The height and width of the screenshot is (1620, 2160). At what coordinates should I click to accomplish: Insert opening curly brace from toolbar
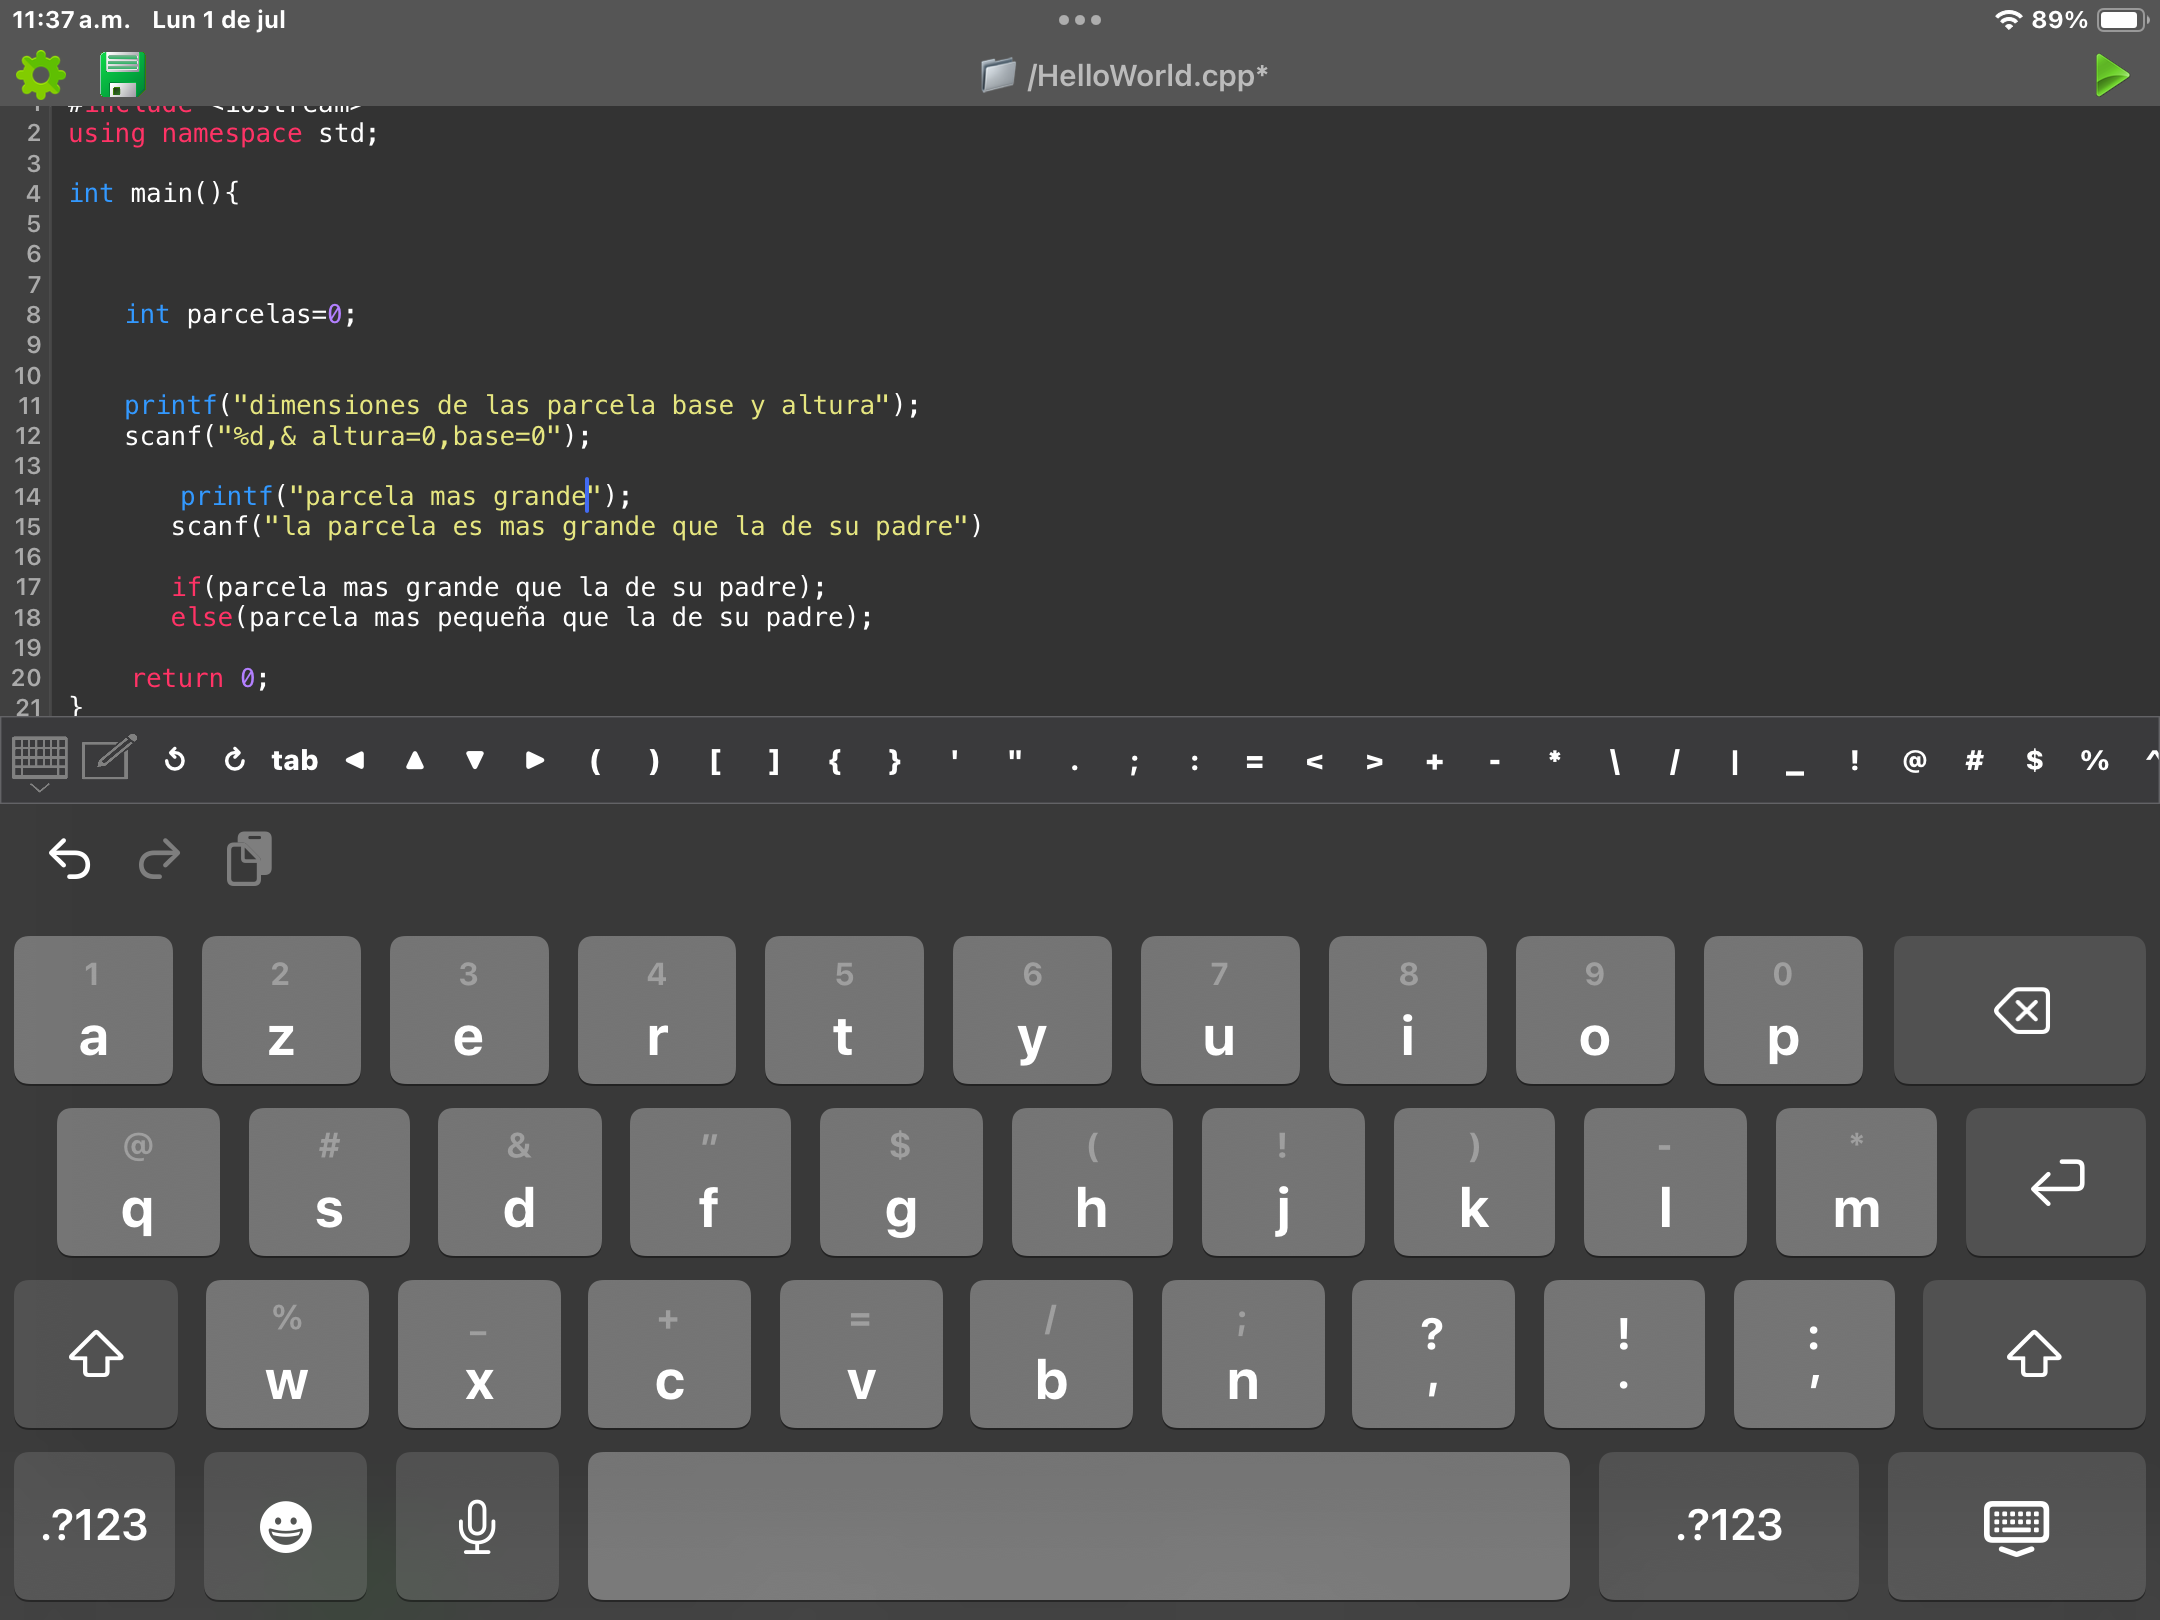click(x=835, y=761)
